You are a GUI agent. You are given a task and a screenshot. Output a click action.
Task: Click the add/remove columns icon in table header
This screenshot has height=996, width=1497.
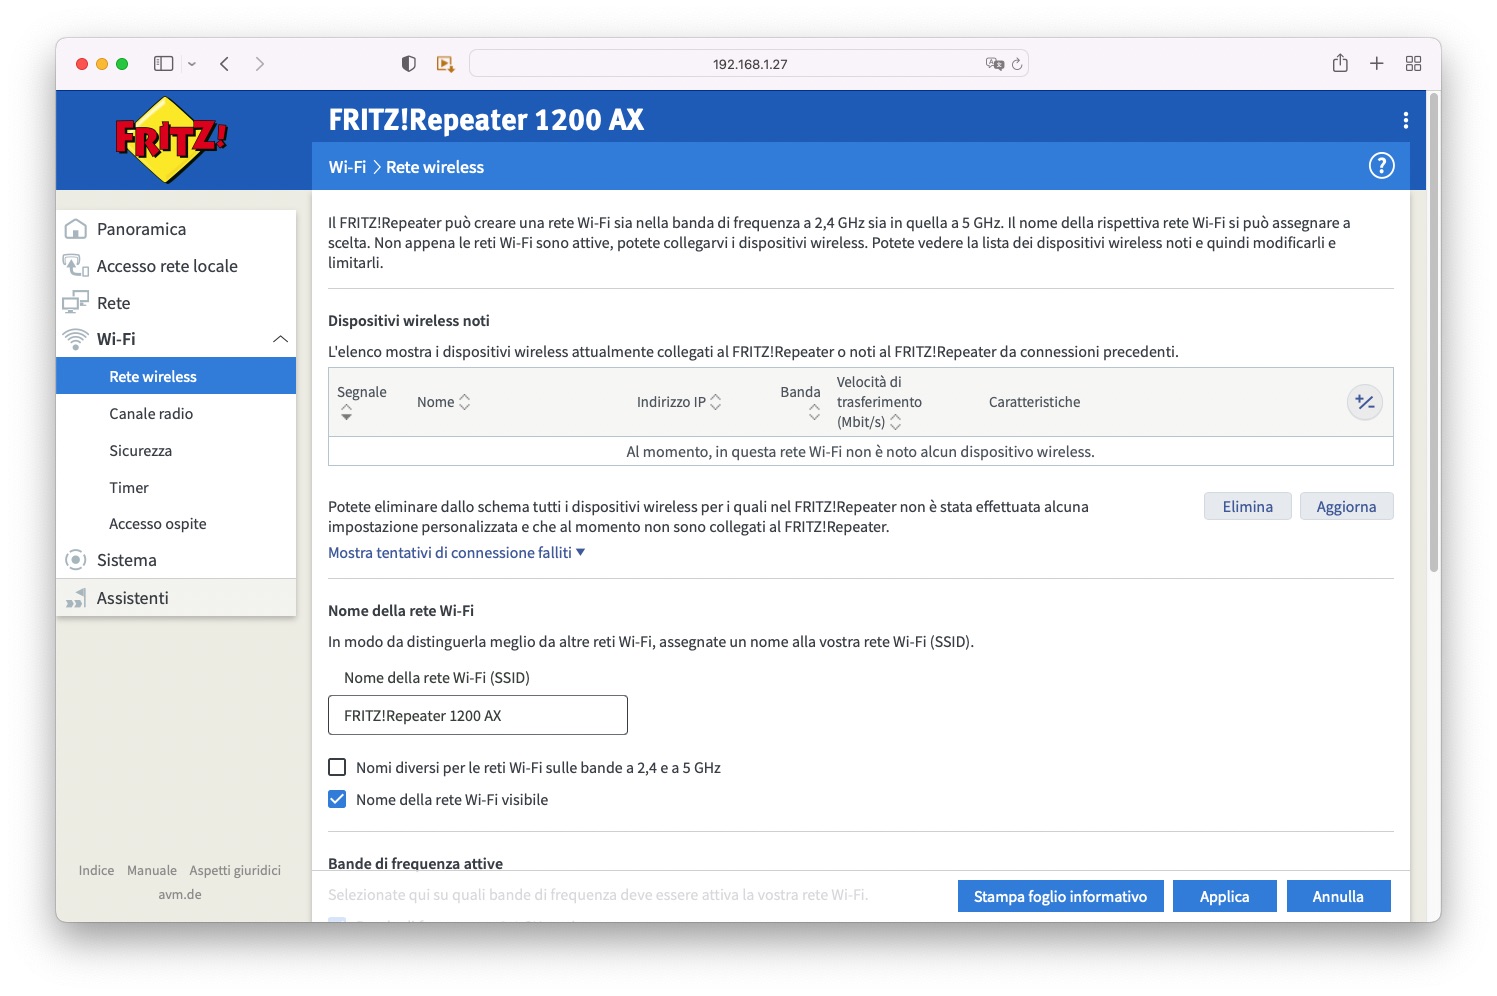click(x=1365, y=402)
